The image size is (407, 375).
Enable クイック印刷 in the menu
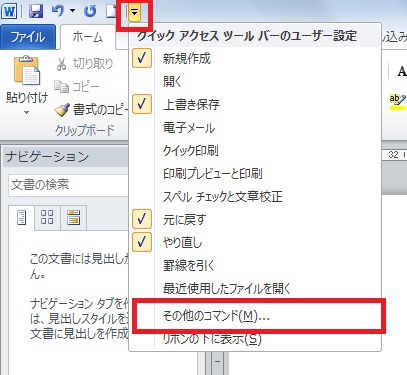tap(255, 150)
